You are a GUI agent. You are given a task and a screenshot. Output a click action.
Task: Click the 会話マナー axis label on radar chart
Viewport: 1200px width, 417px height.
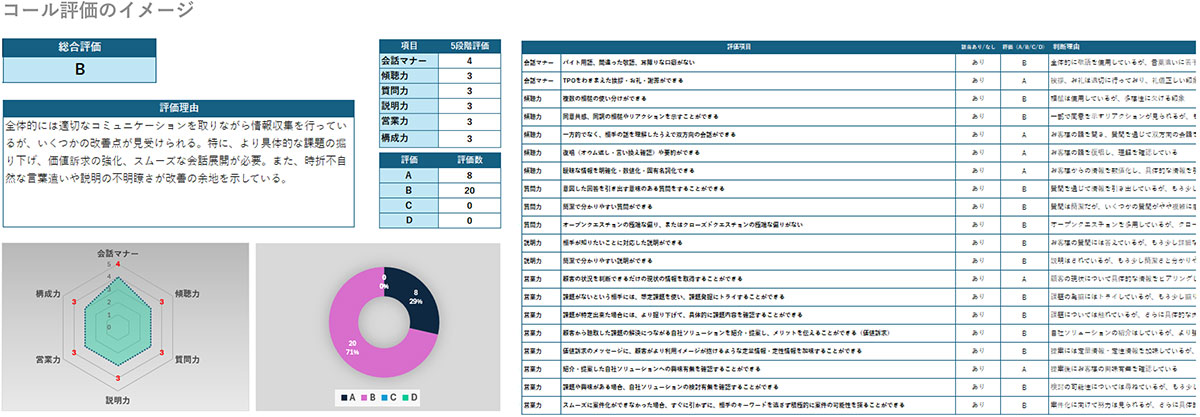point(117,253)
